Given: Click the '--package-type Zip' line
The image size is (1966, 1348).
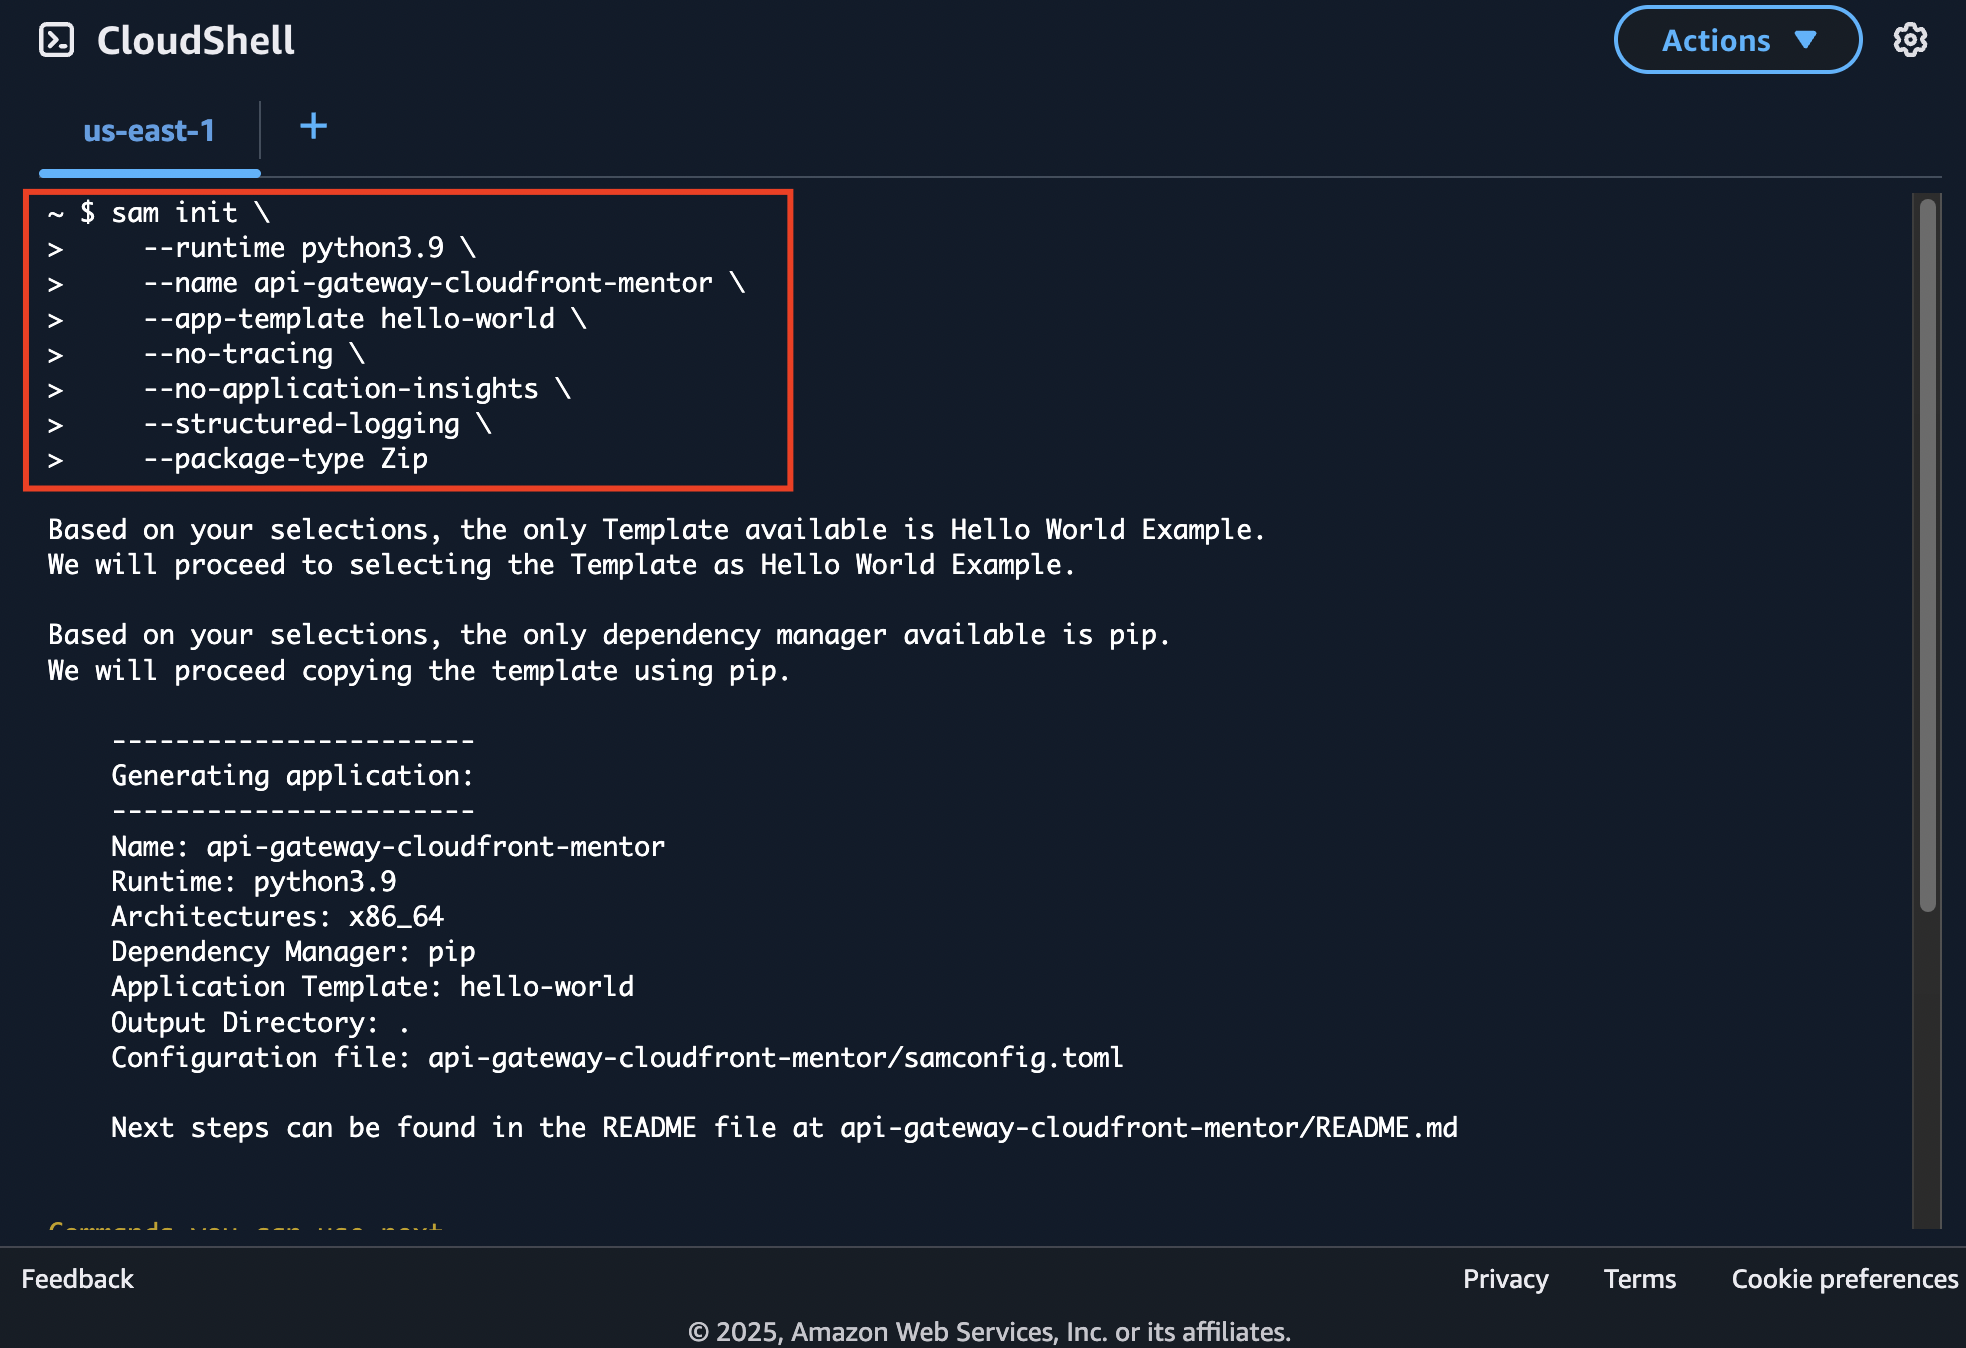Looking at the screenshot, I should (285, 459).
